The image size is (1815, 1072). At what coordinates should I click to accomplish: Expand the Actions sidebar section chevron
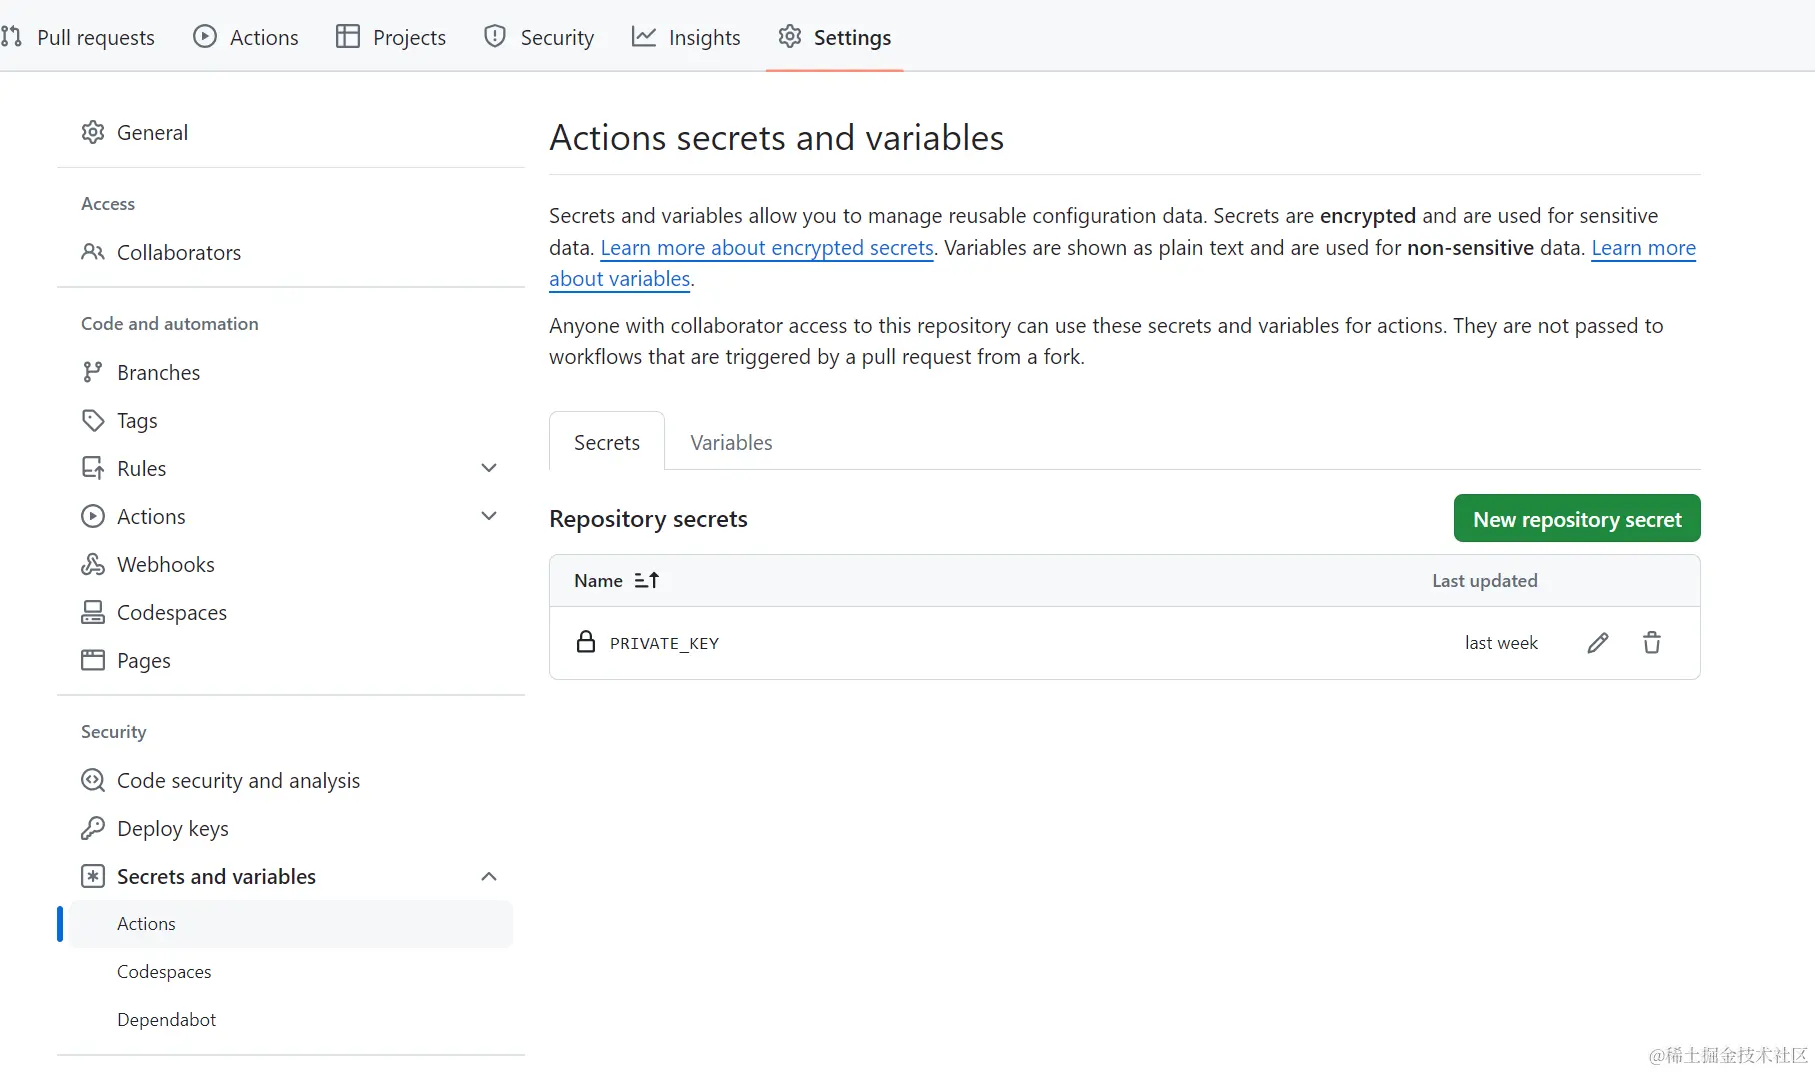point(489,516)
